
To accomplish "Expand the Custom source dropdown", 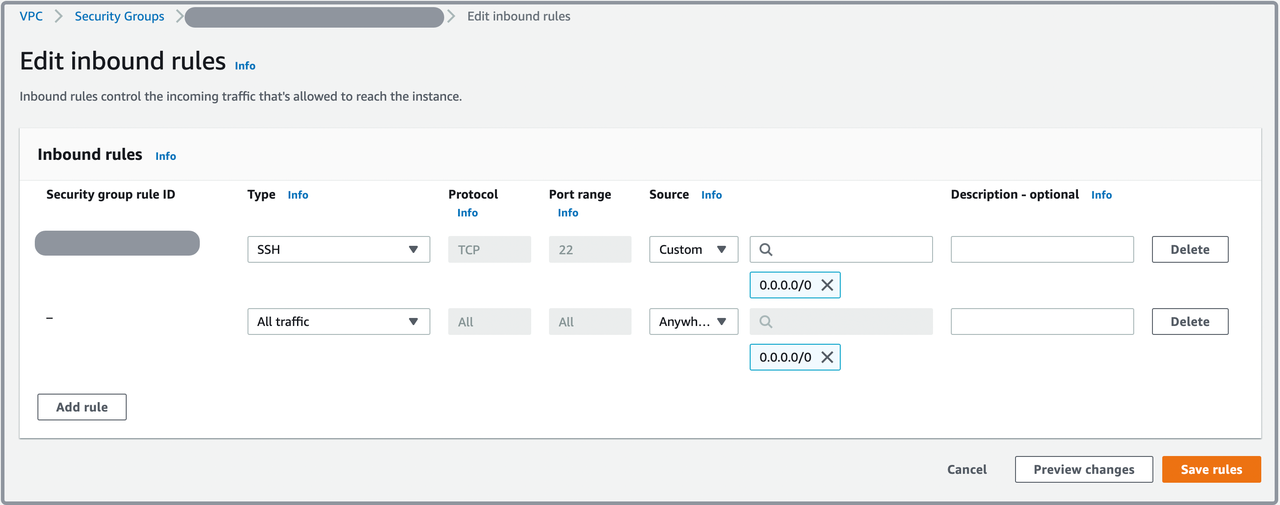I will click(x=693, y=250).
